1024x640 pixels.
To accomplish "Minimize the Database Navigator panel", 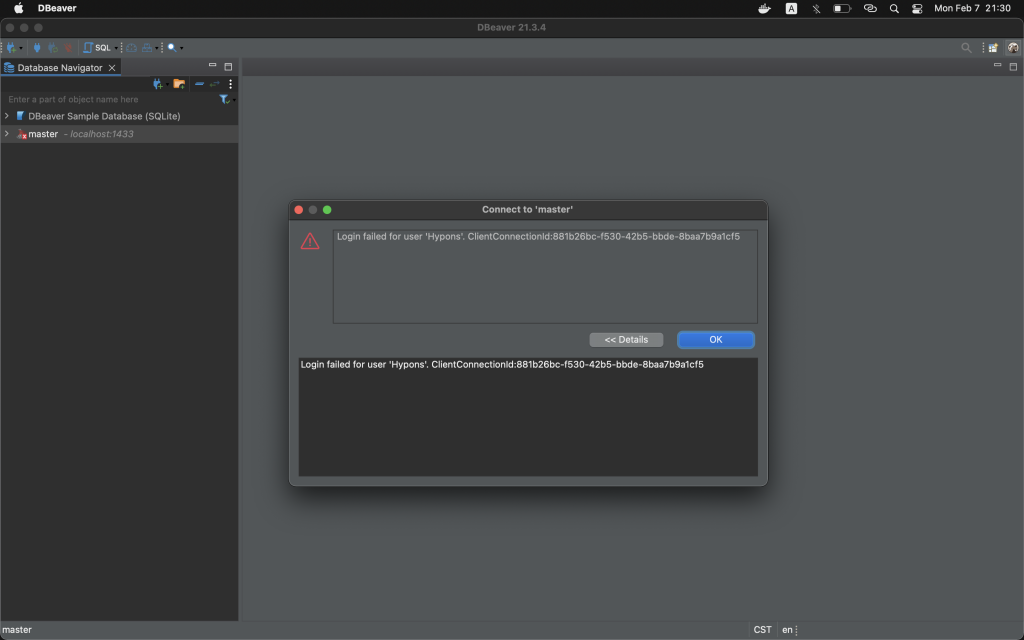I will pos(212,65).
